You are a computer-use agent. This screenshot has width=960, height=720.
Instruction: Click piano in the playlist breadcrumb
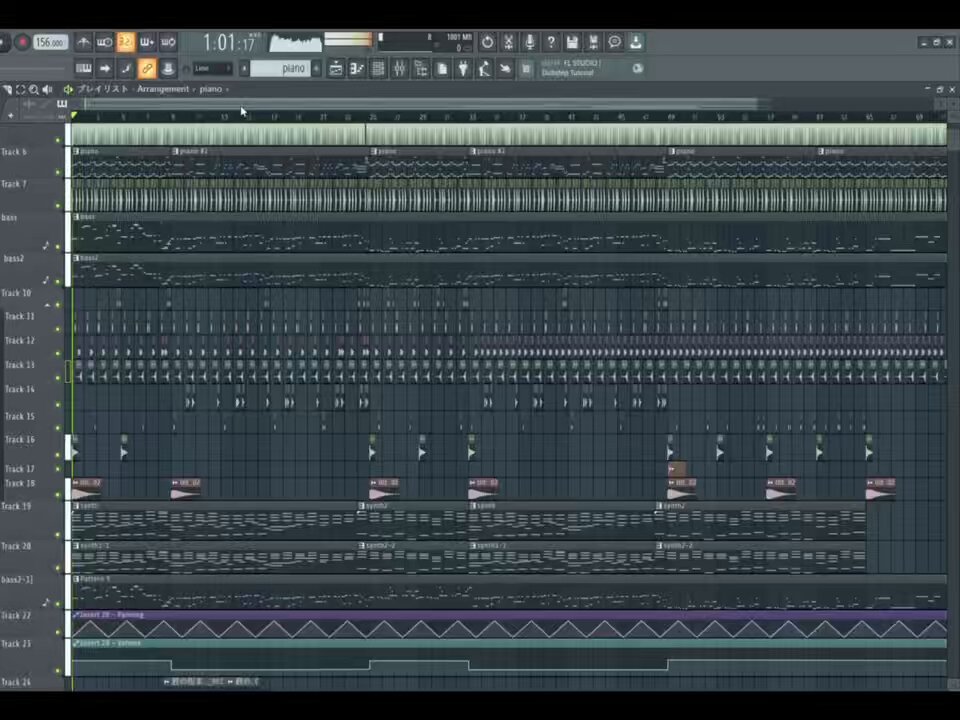tap(211, 89)
